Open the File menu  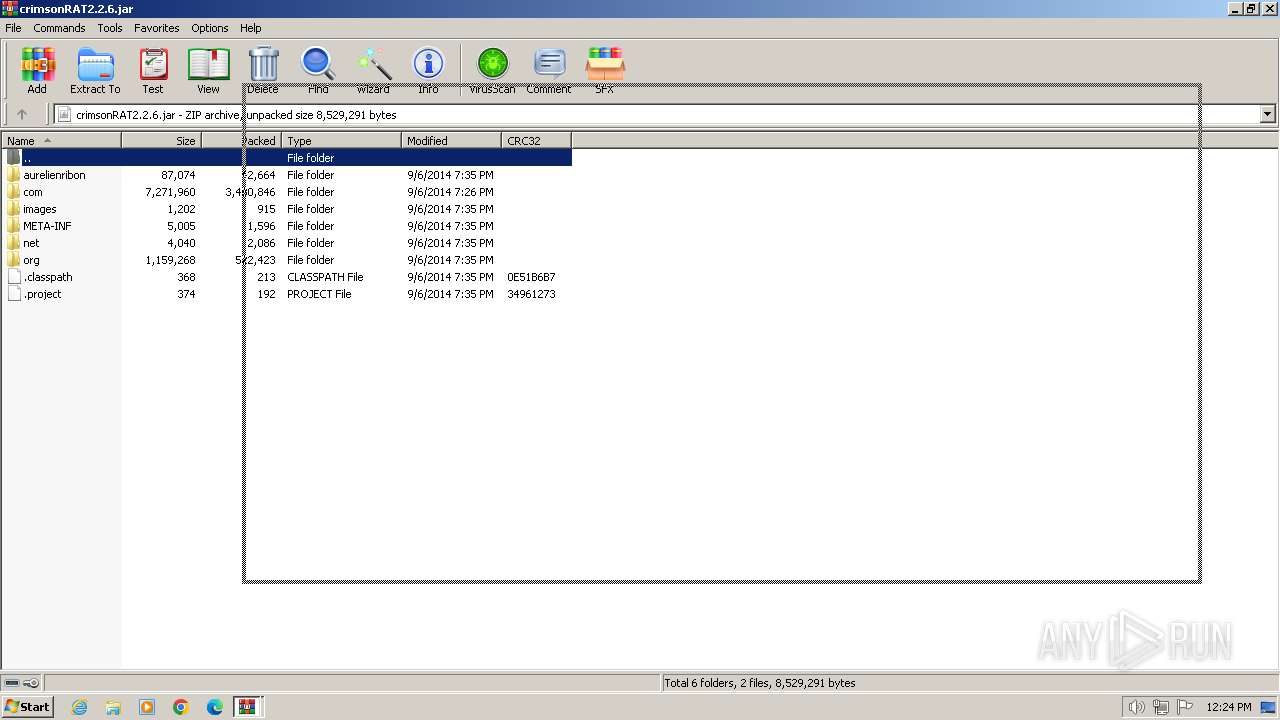pyautogui.click(x=13, y=28)
